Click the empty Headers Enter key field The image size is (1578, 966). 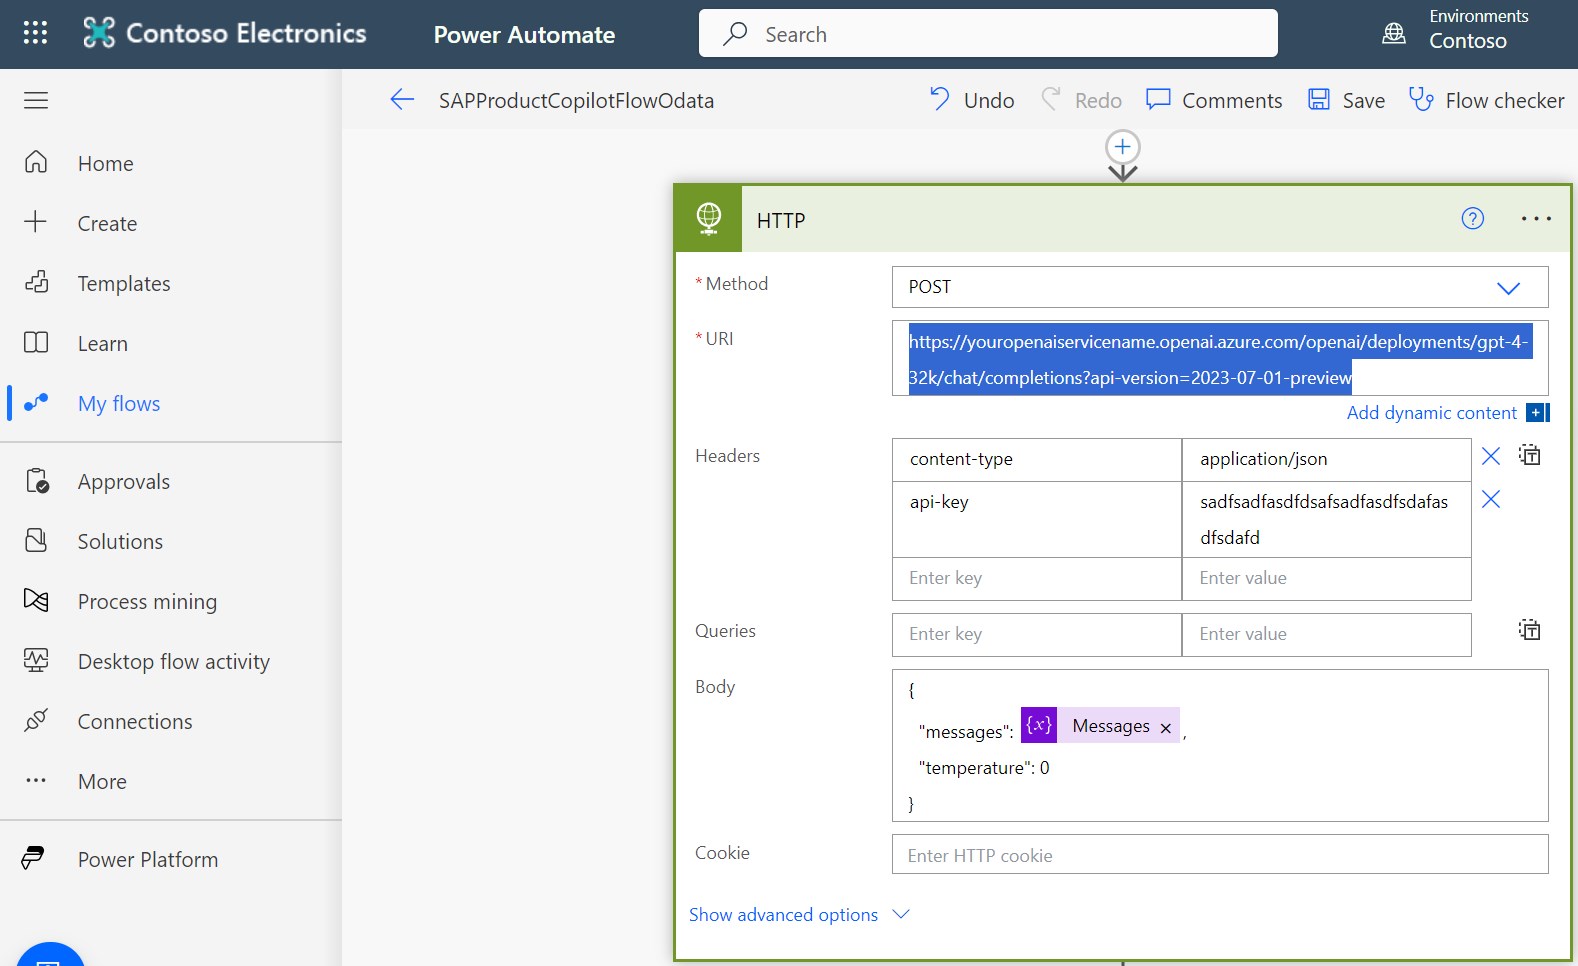[x=1037, y=578]
